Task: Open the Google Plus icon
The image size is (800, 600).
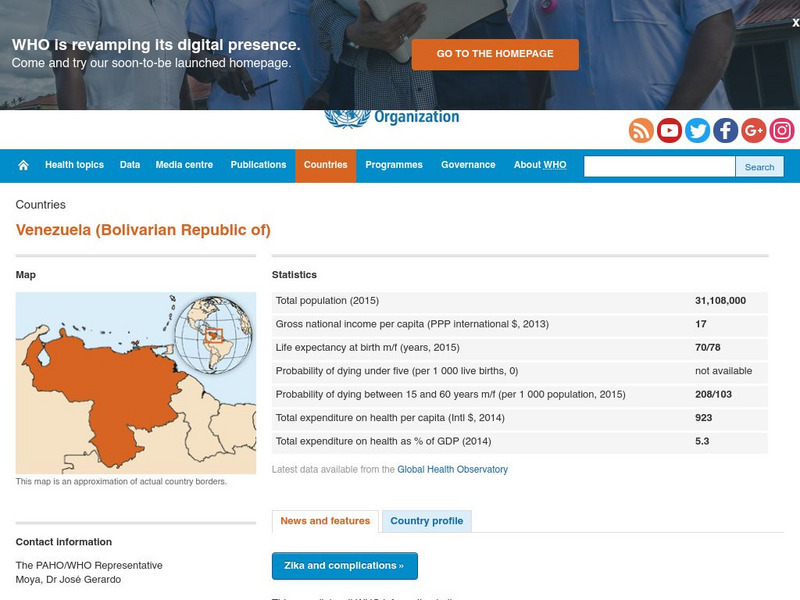Action: 754,131
